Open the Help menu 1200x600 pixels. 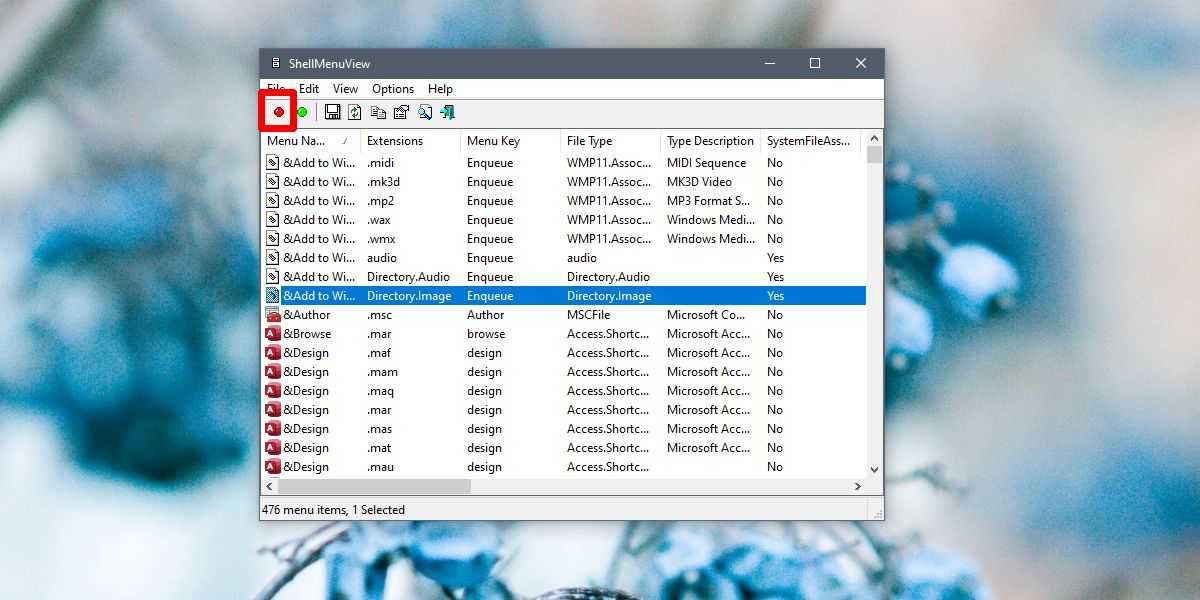[x=440, y=89]
